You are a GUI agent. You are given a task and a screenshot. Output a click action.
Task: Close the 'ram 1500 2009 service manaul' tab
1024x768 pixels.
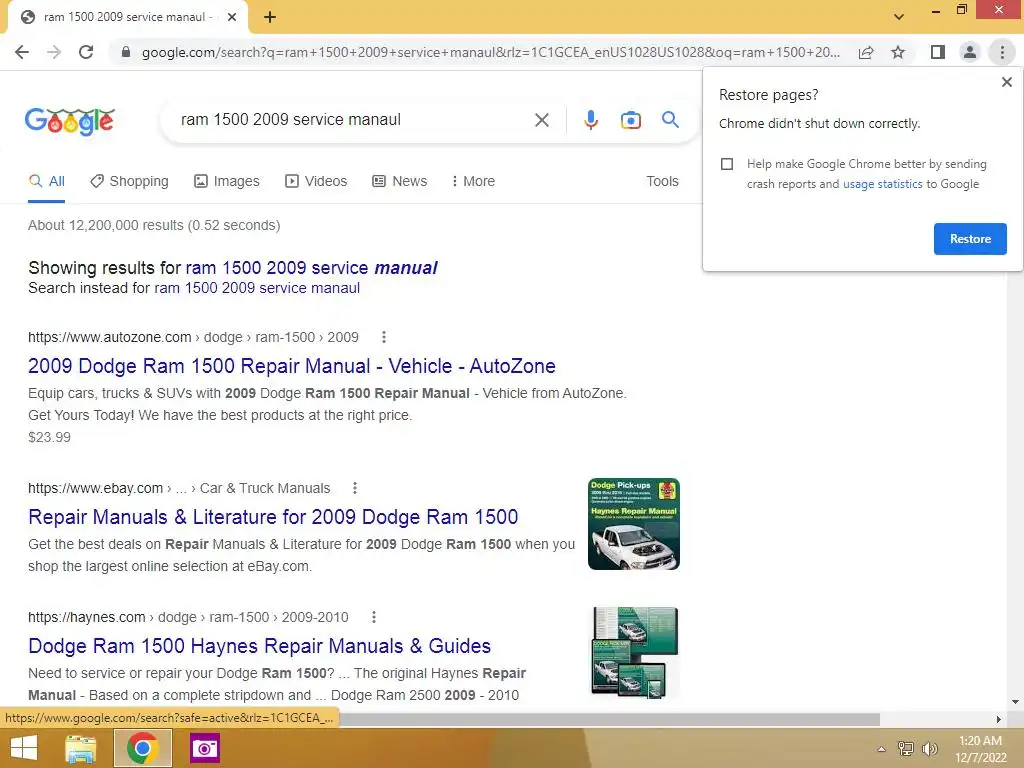pos(232,17)
